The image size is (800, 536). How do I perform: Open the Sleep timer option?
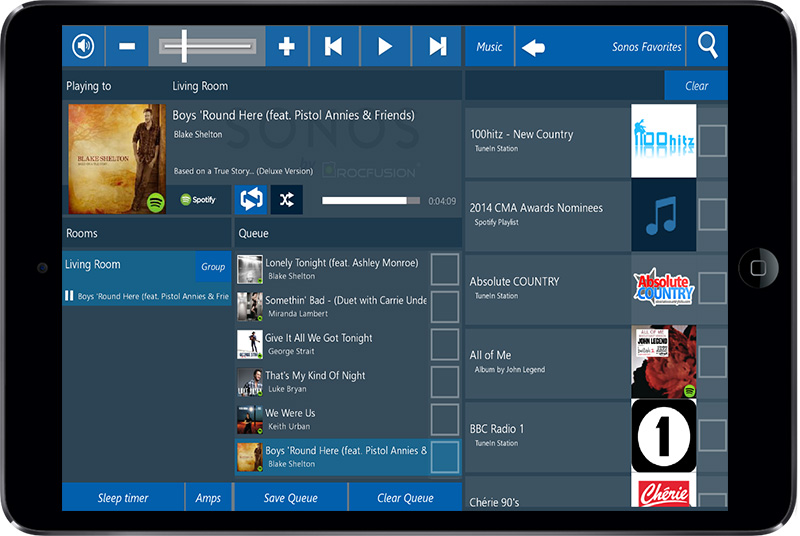tap(123, 498)
